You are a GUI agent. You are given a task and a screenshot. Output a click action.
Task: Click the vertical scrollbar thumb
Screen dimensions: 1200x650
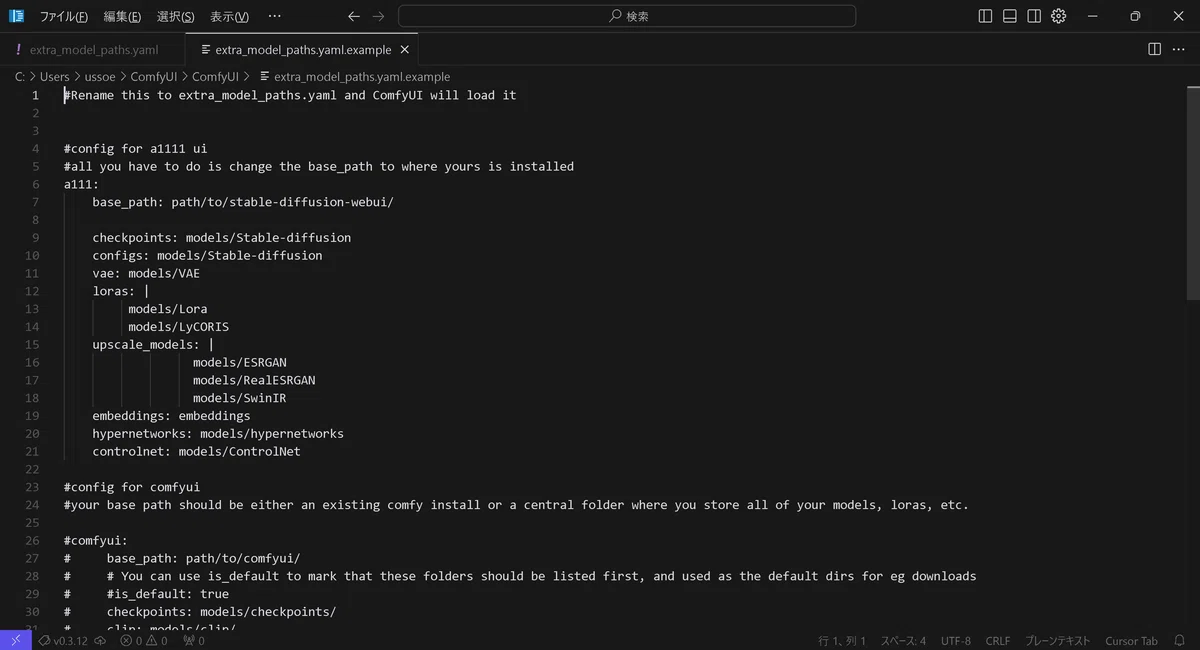tap(1193, 193)
